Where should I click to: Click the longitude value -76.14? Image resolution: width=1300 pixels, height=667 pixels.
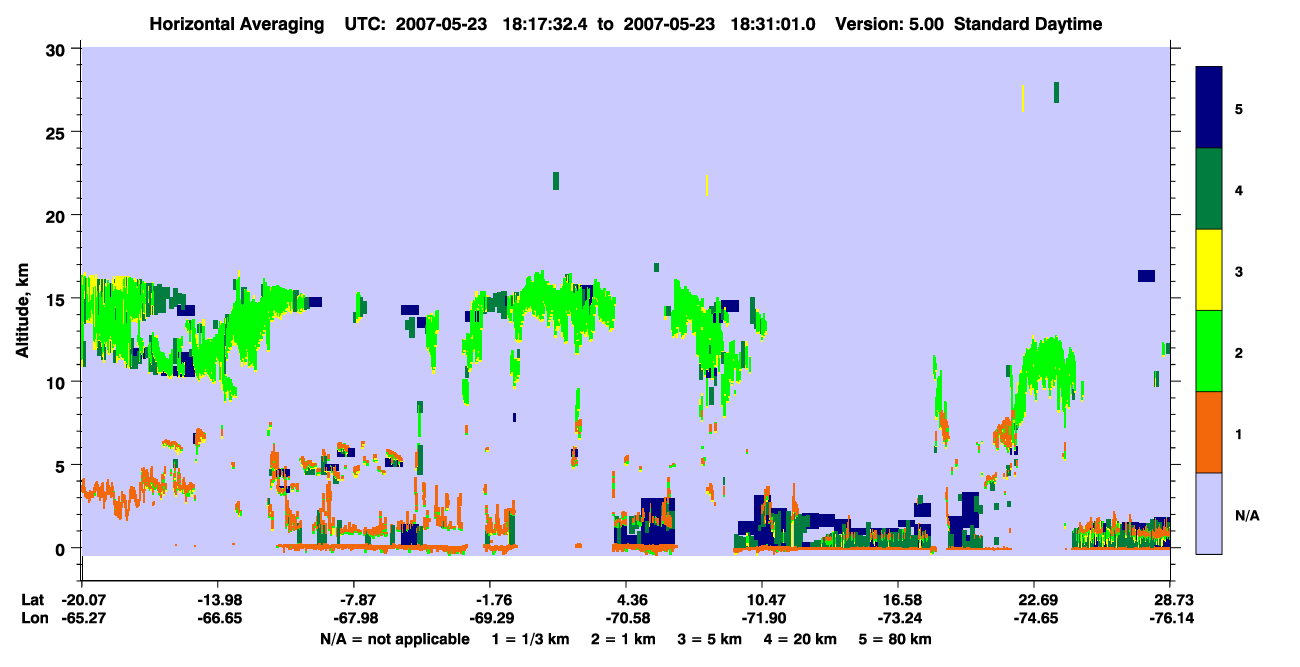click(1170, 619)
